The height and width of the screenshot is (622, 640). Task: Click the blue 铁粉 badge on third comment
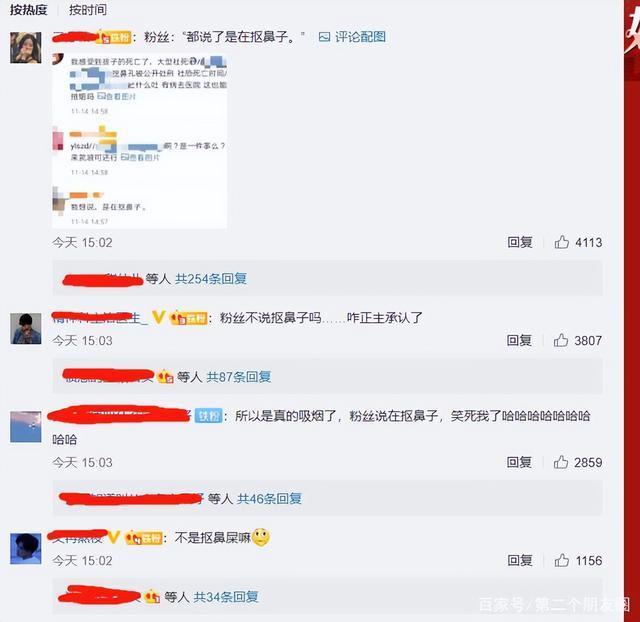[x=209, y=415]
